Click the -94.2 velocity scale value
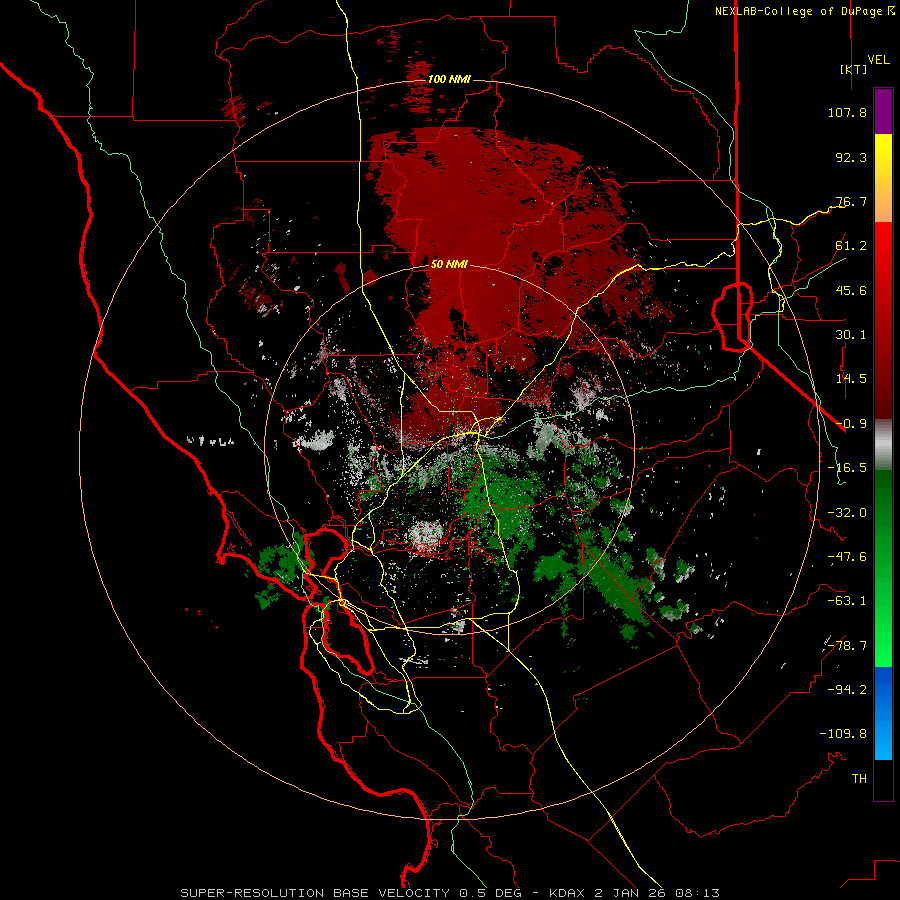This screenshot has height=900, width=900. coord(847,690)
